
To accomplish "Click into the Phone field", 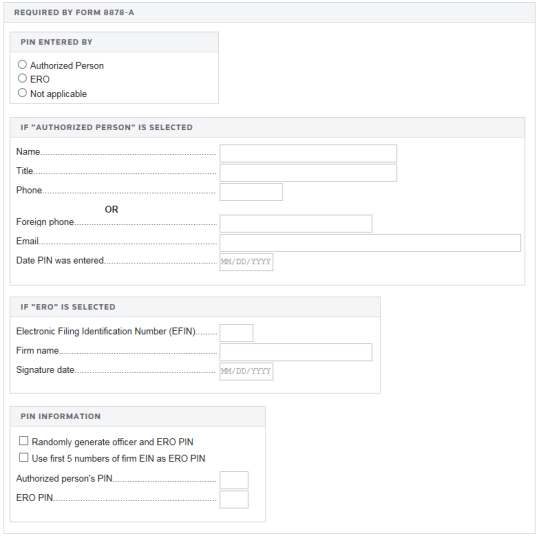I will (x=251, y=192).
